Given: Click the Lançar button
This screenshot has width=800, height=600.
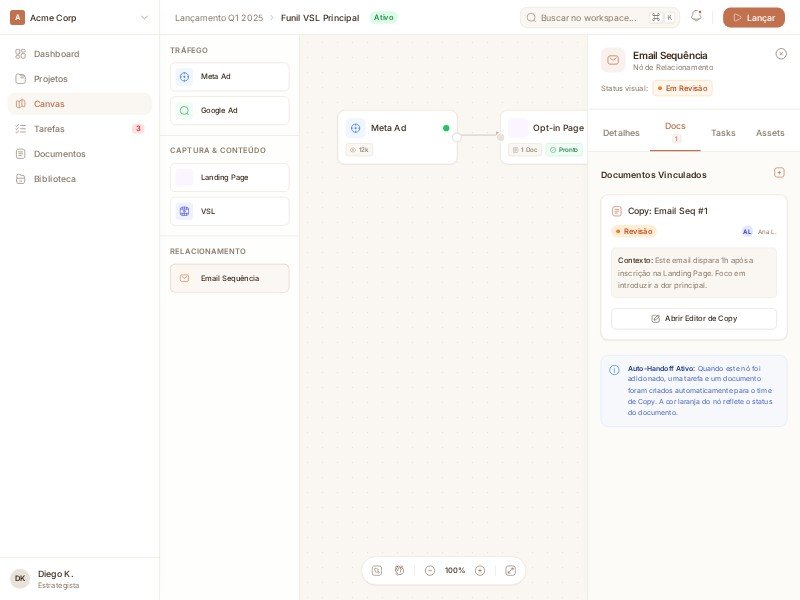Looking at the screenshot, I should point(753,17).
